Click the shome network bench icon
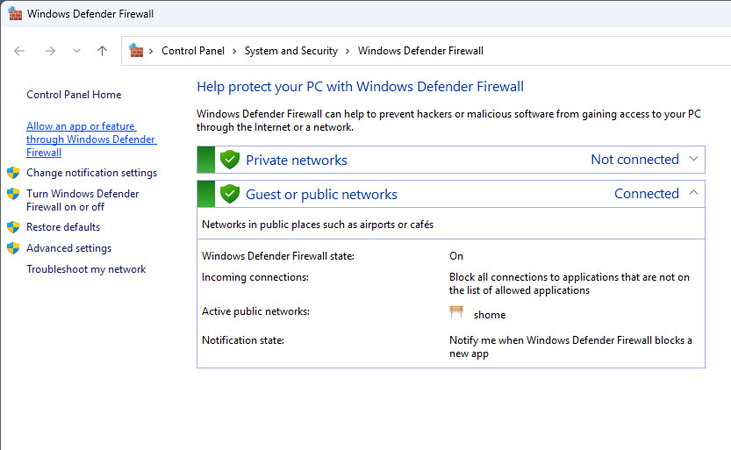 click(x=459, y=313)
